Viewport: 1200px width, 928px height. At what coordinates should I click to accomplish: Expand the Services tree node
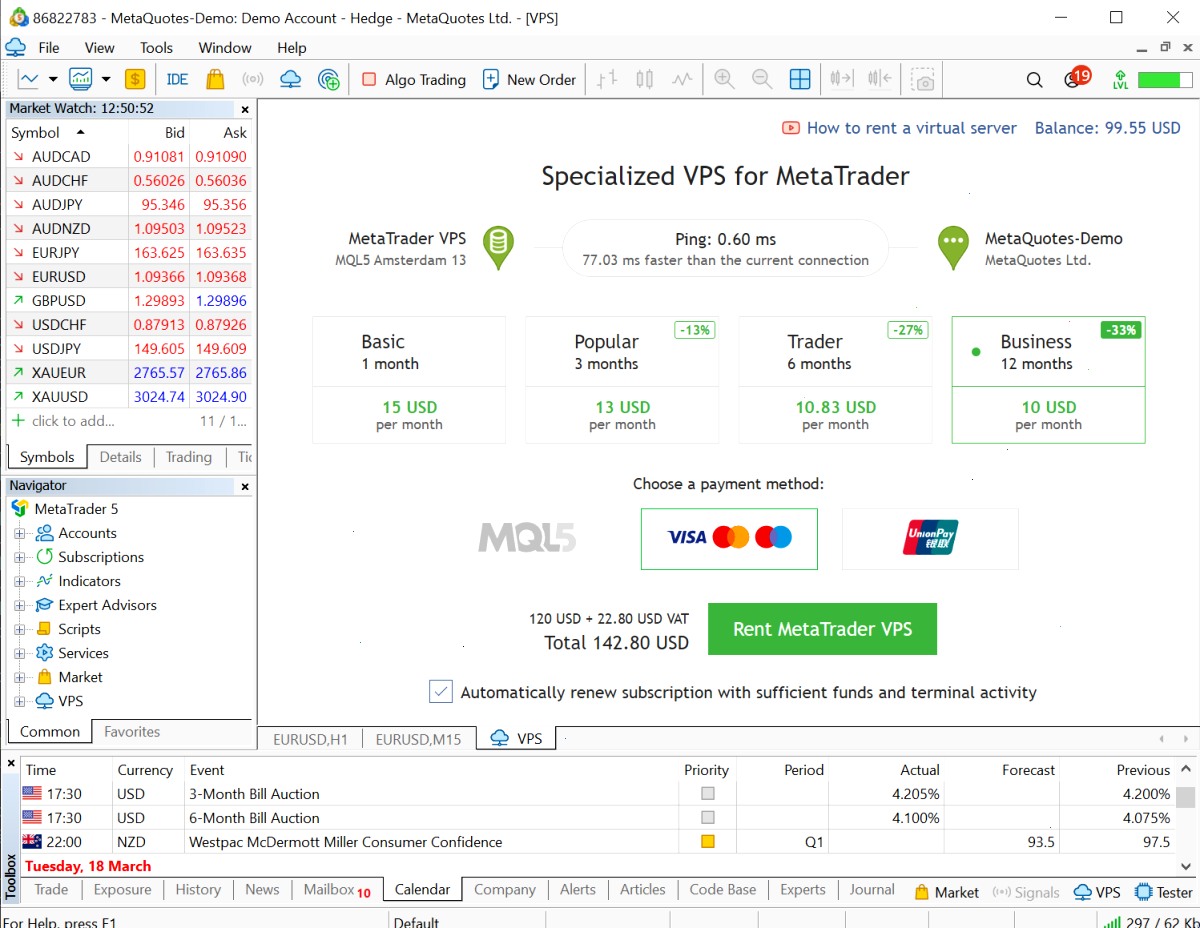tap(20, 654)
